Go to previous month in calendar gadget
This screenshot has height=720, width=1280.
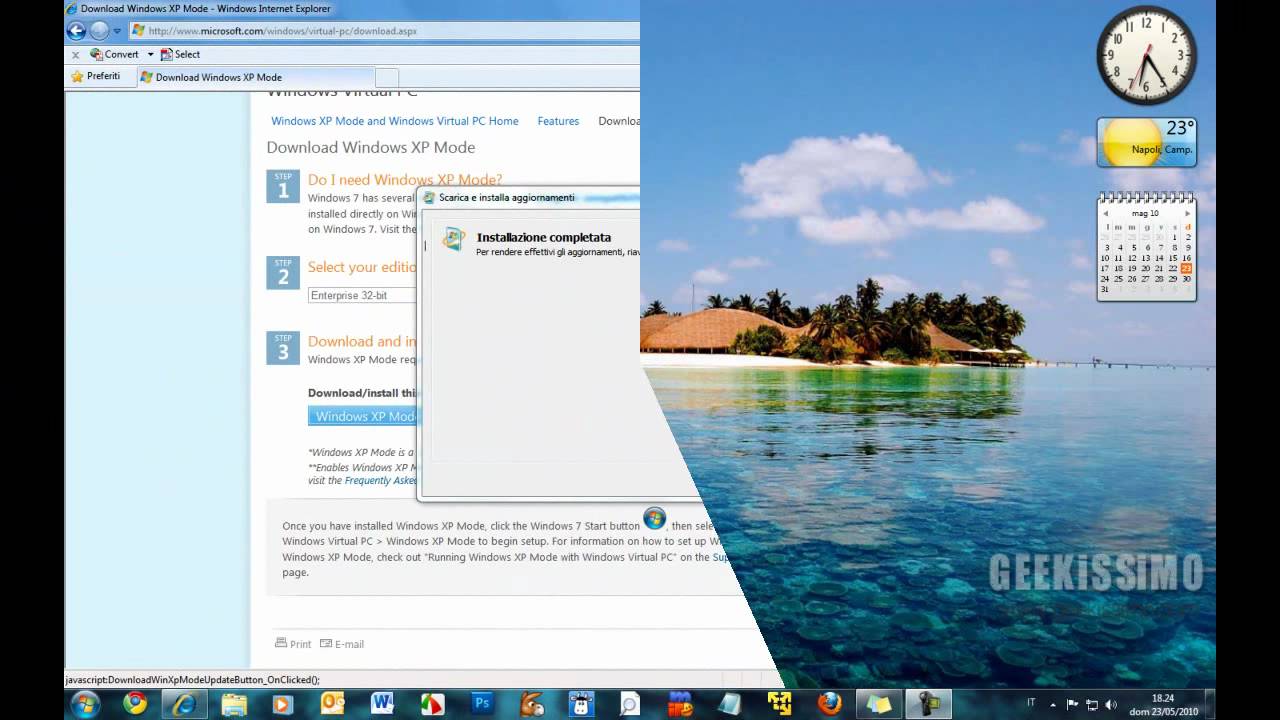1106,213
